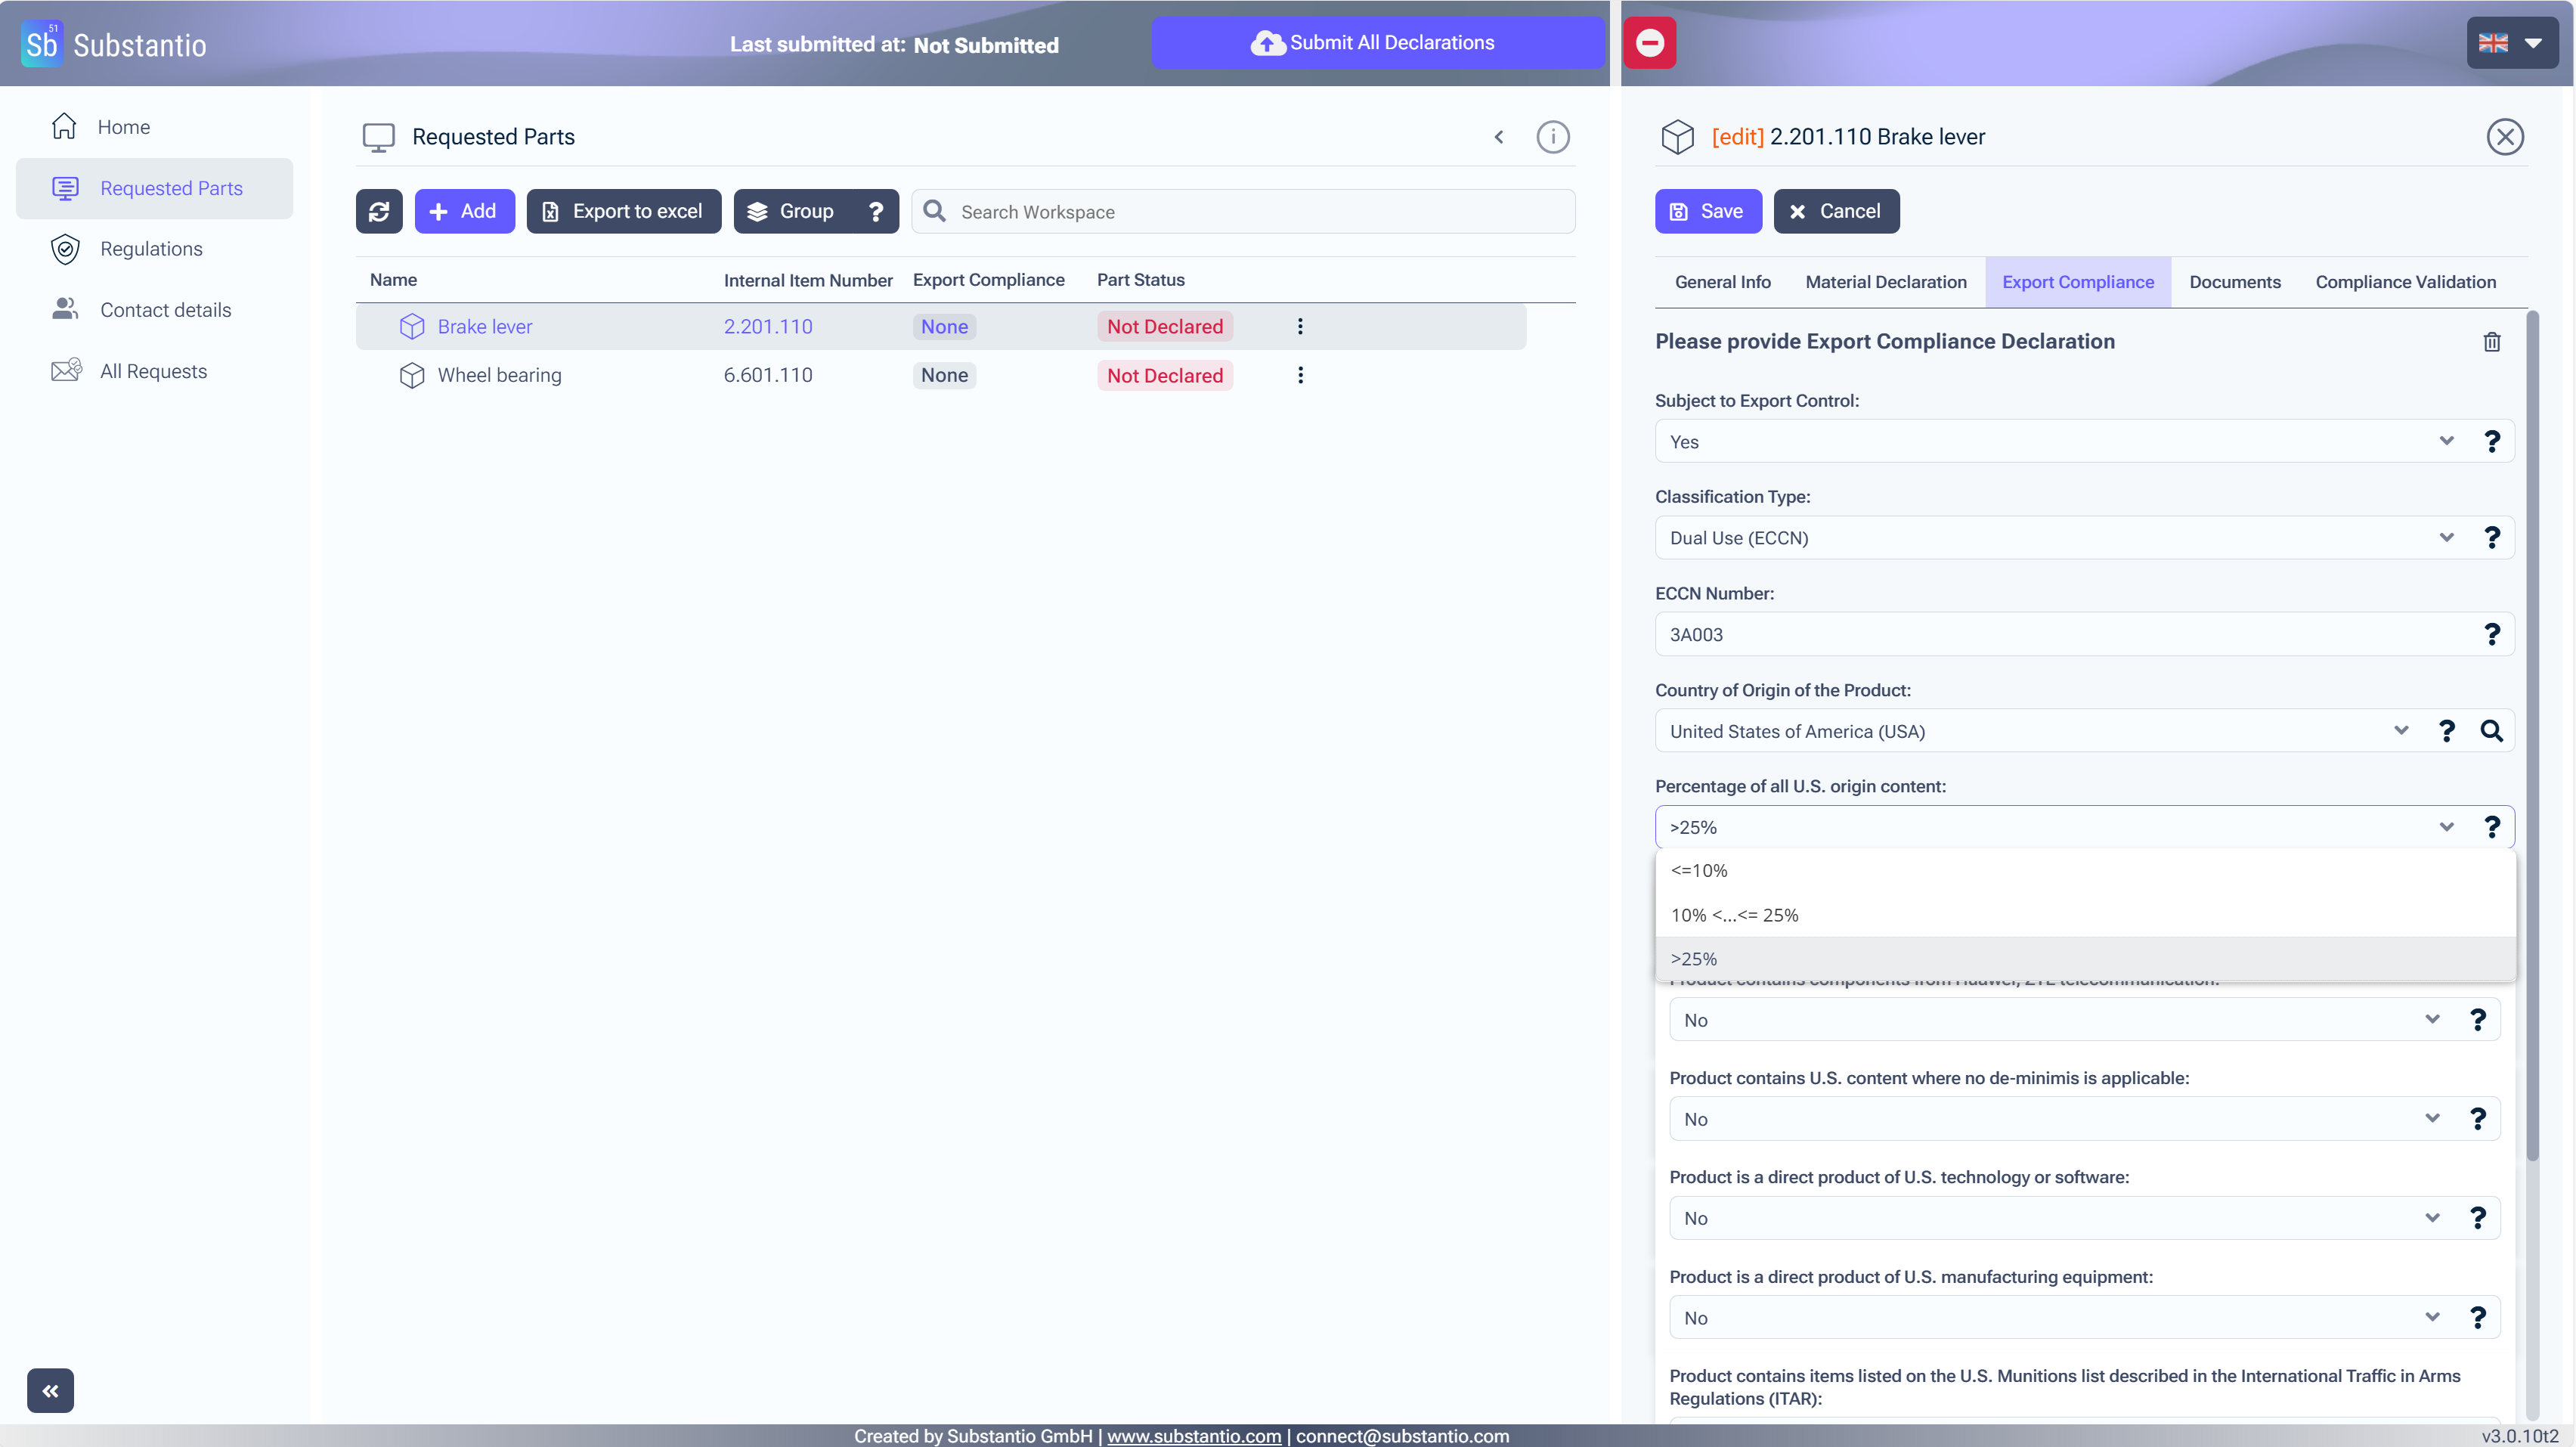Click the red minus circle icon

[1649, 43]
